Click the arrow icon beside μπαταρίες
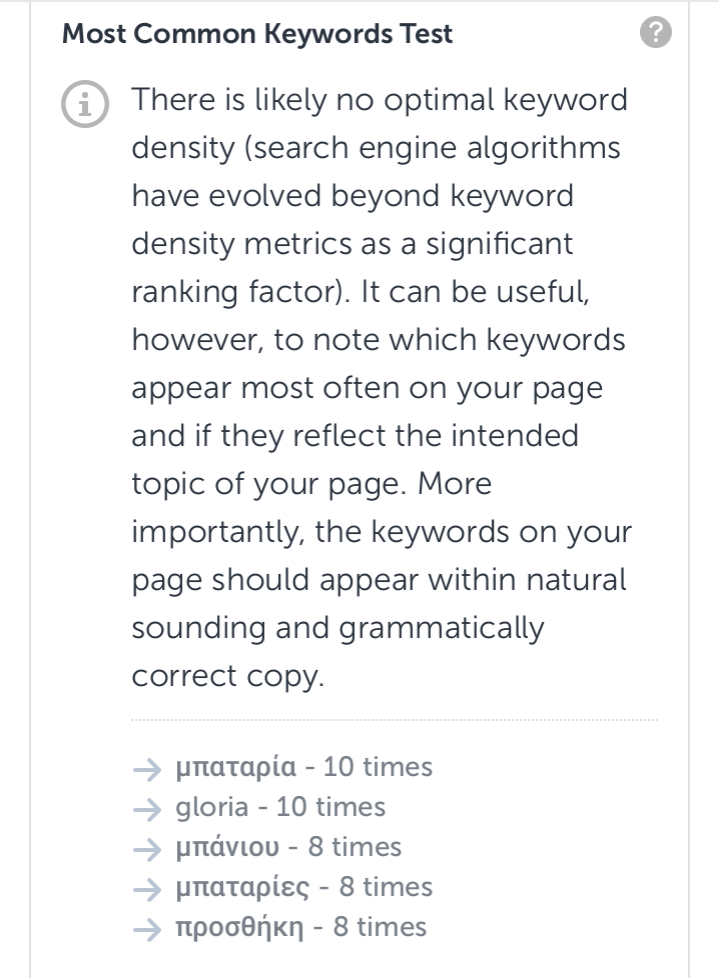The width and height of the screenshot is (719, 978). 147,890
